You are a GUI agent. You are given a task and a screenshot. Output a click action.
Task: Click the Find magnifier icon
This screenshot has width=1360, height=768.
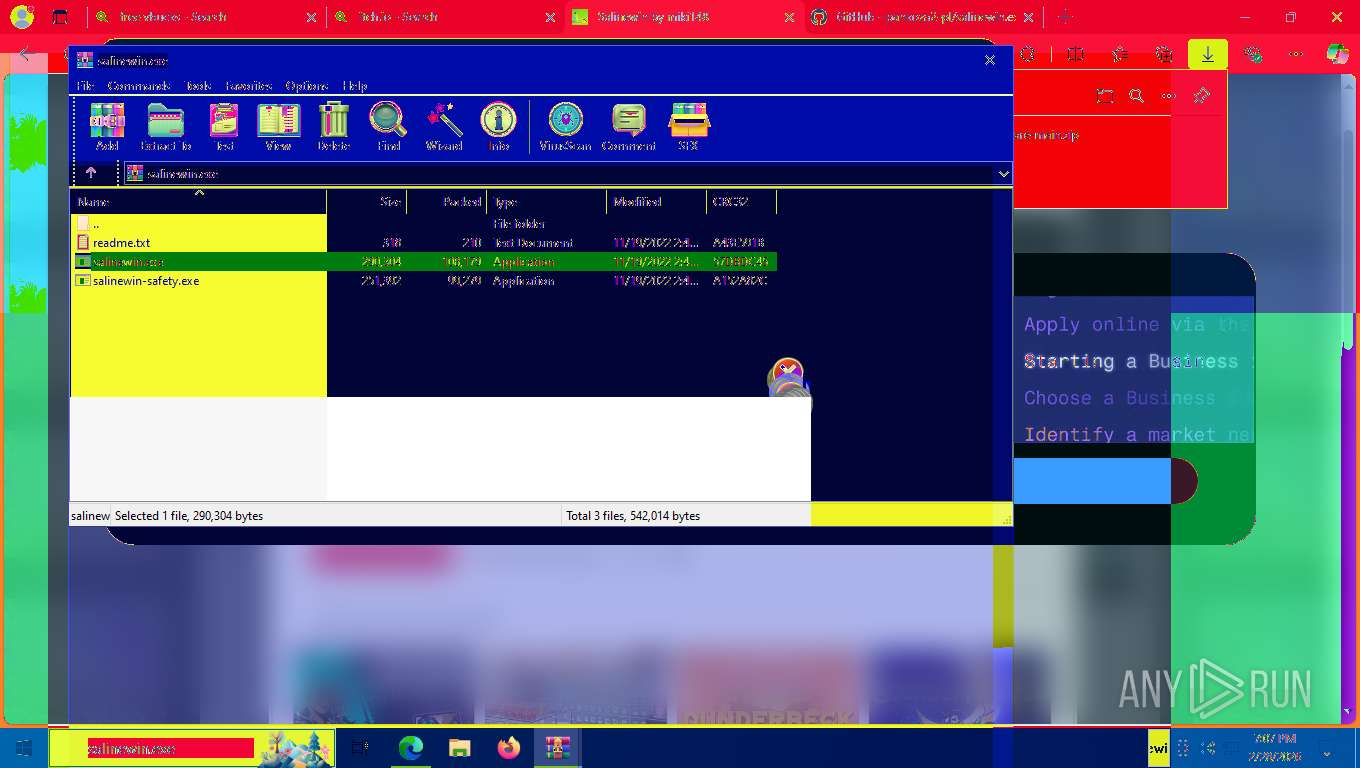click(x=388, y=126)
